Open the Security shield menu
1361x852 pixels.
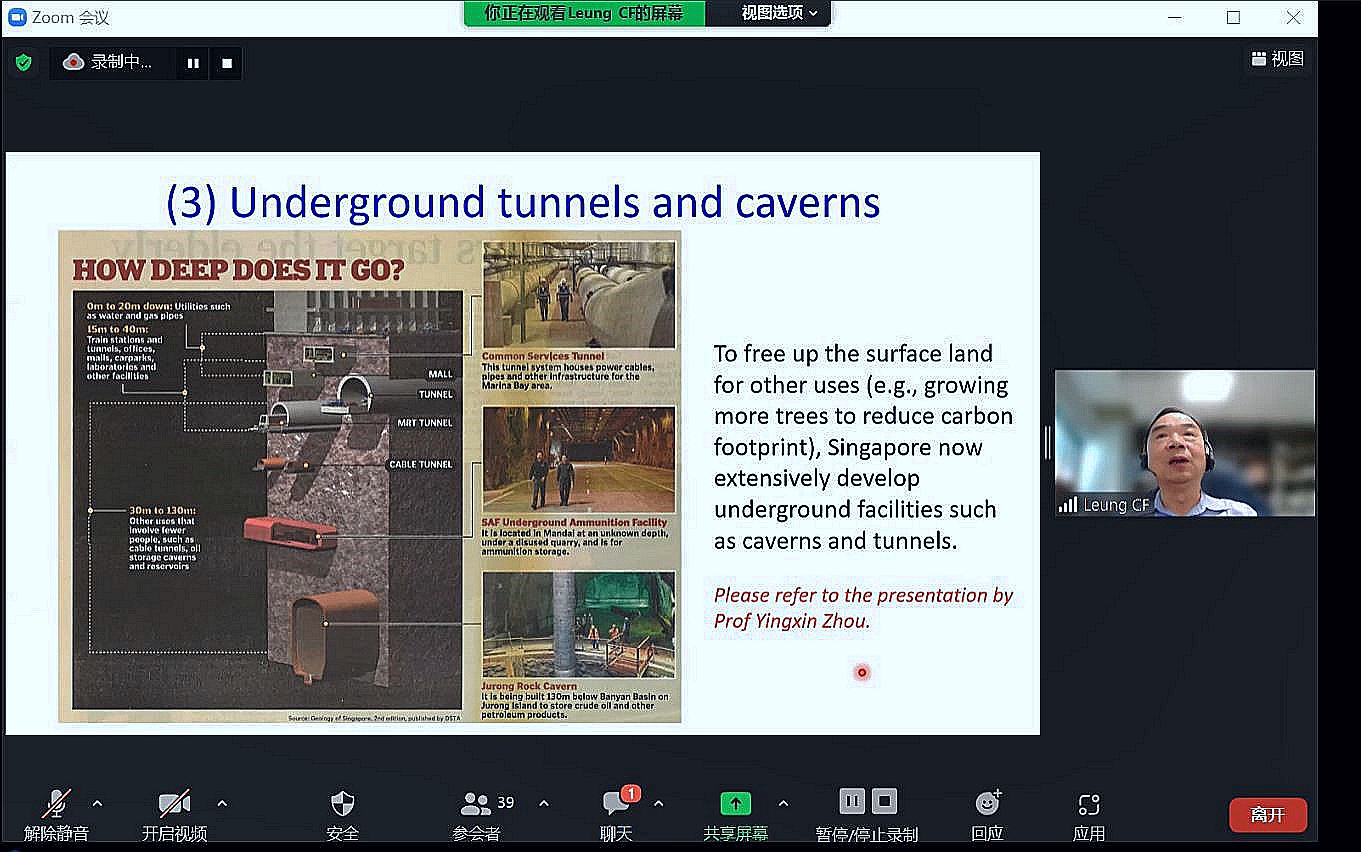coord(342,804)
